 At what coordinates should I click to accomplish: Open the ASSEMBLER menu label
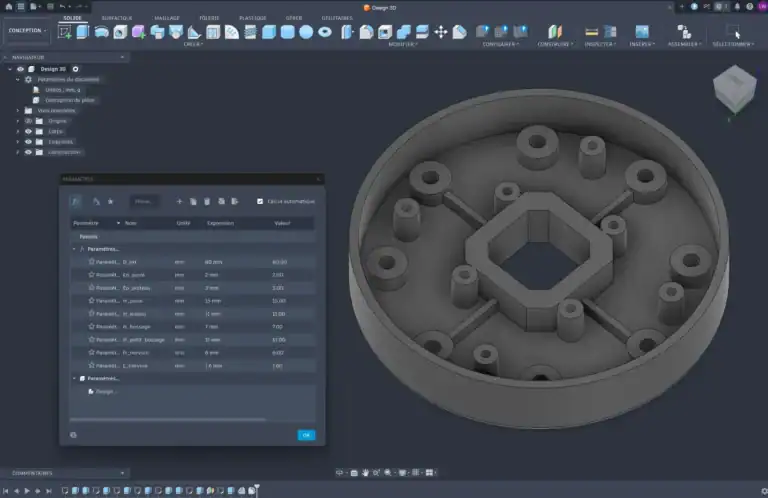(684, 44)
